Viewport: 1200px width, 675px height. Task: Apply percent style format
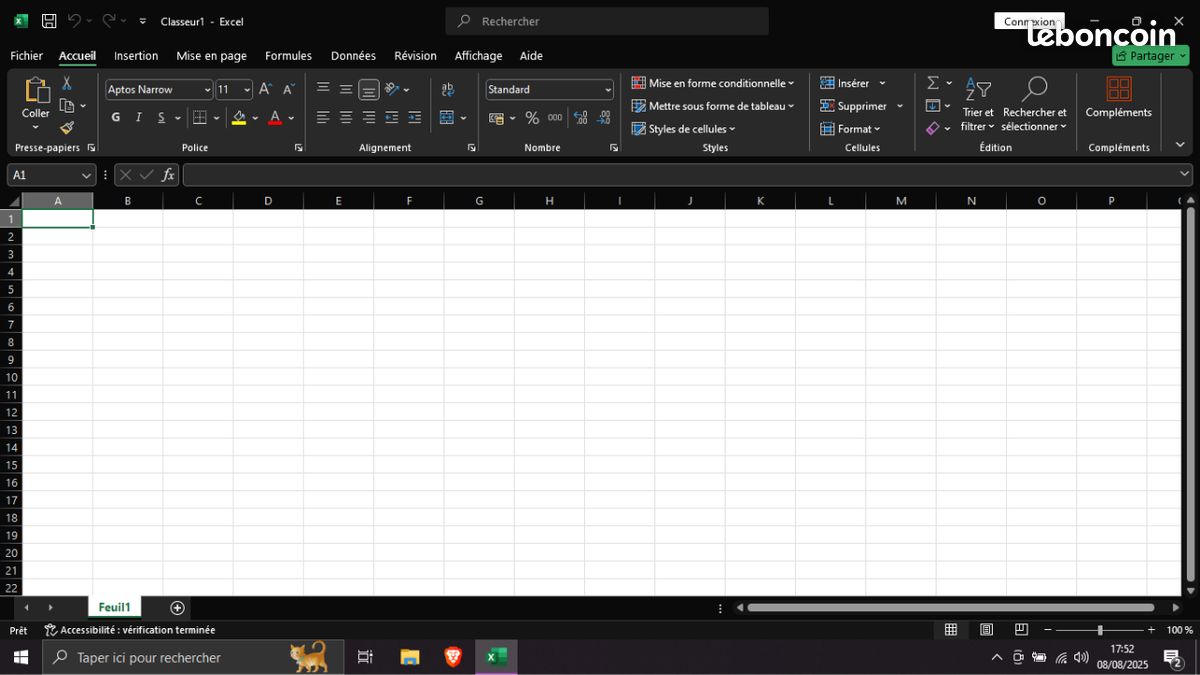[x=532, y=118]
